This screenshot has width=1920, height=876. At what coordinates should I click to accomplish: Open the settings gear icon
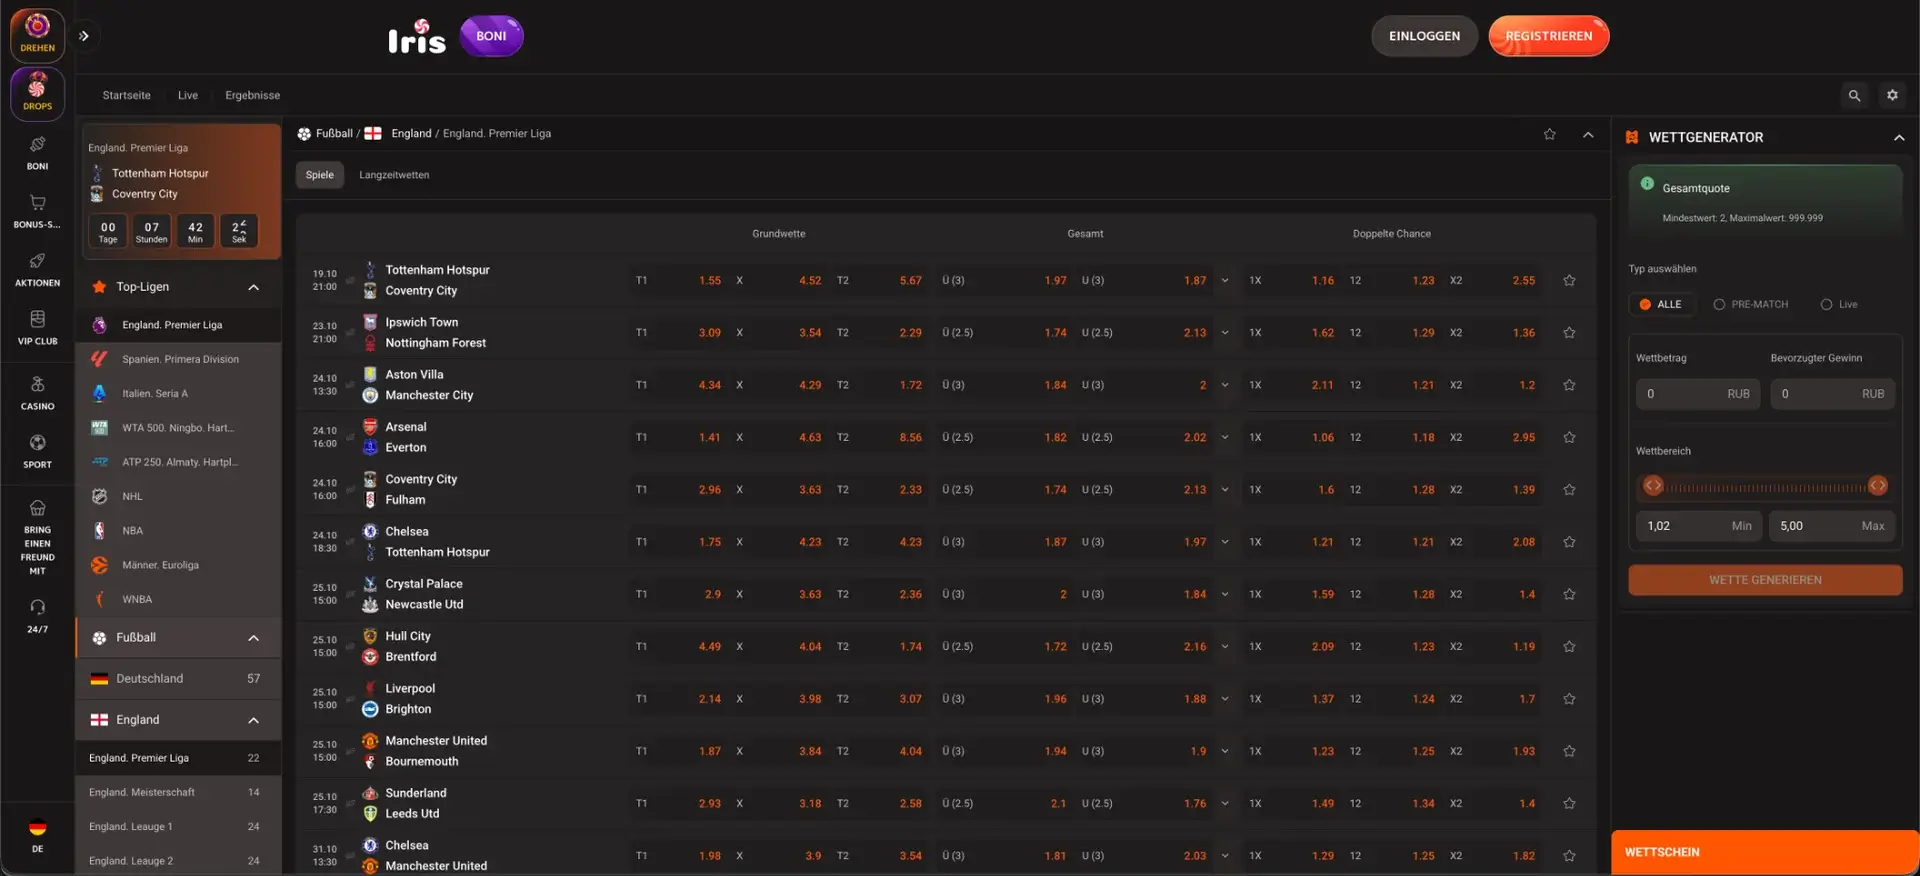[x=1892, y=96]
